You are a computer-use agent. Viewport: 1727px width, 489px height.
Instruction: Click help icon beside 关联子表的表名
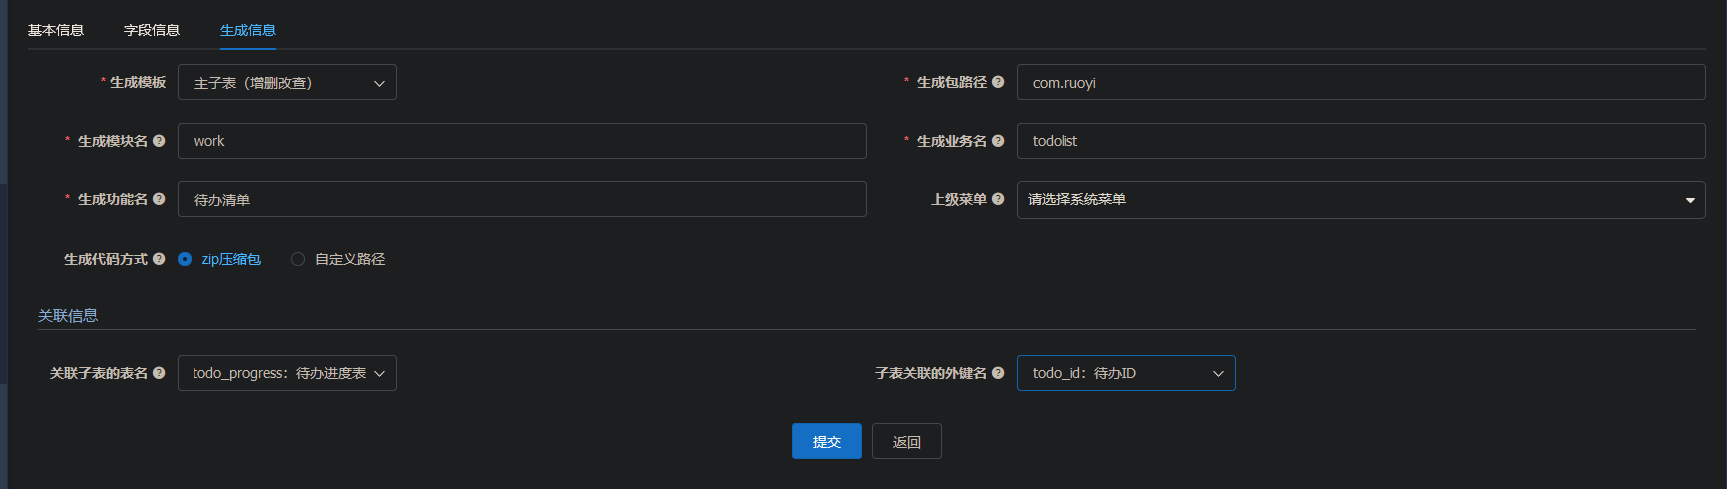tap(159, 373)
